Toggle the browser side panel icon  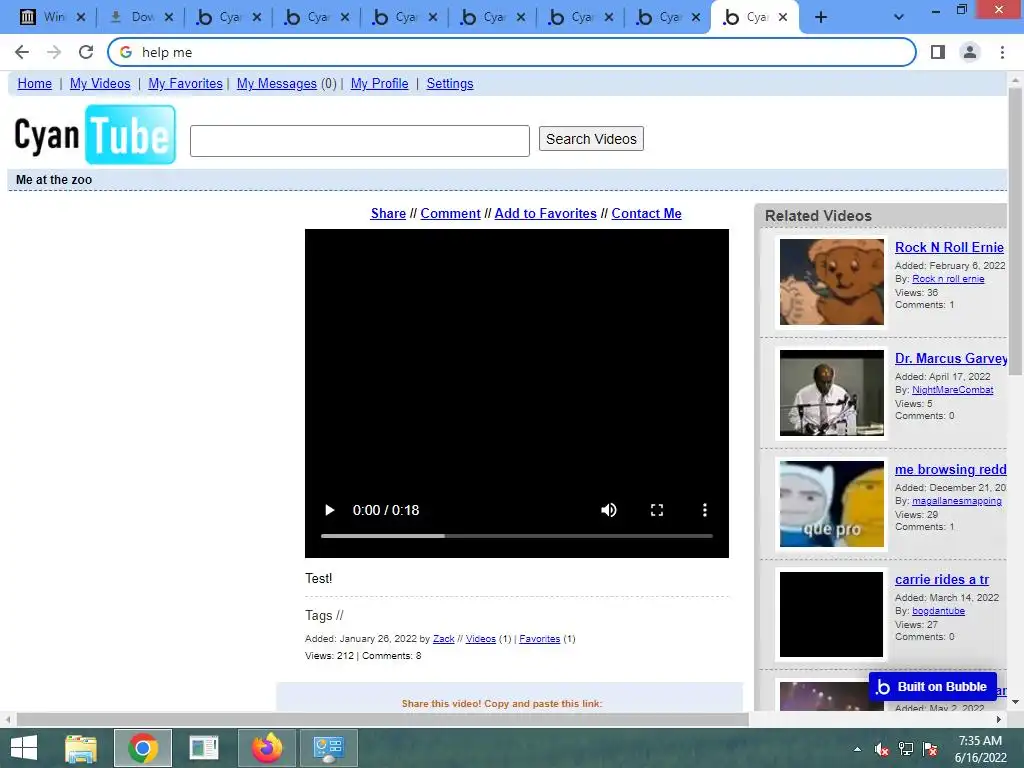pyautogui.click(x=938, y=52)
